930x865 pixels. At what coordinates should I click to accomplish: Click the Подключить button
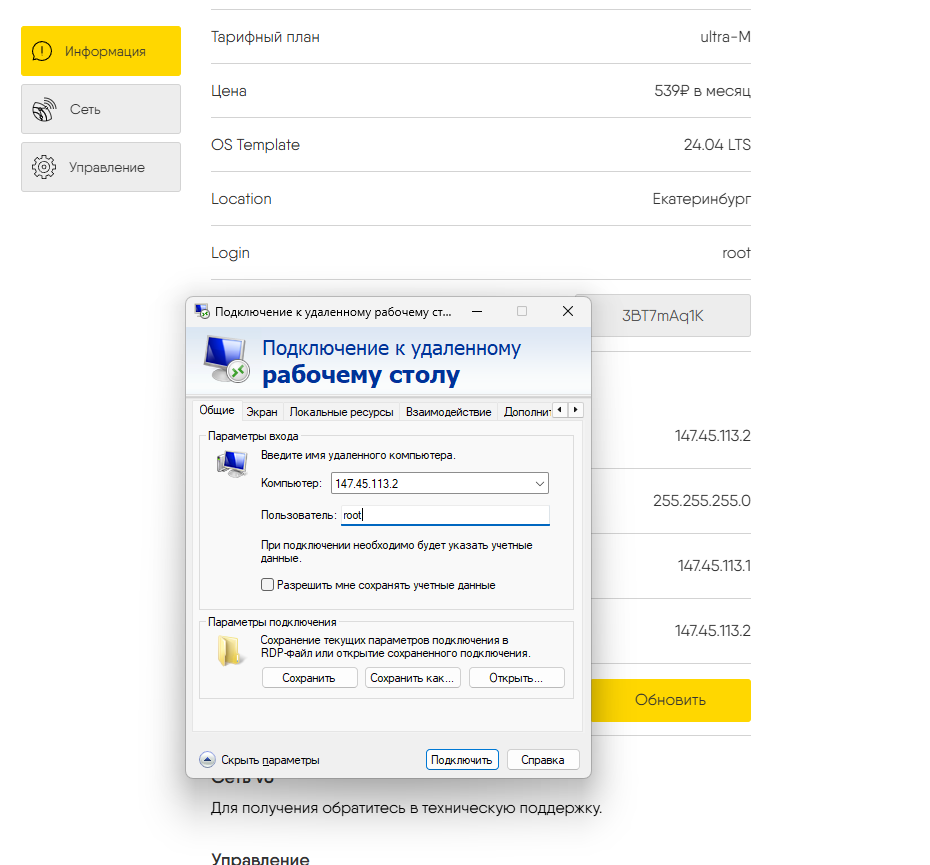click(x=461, y=760)
